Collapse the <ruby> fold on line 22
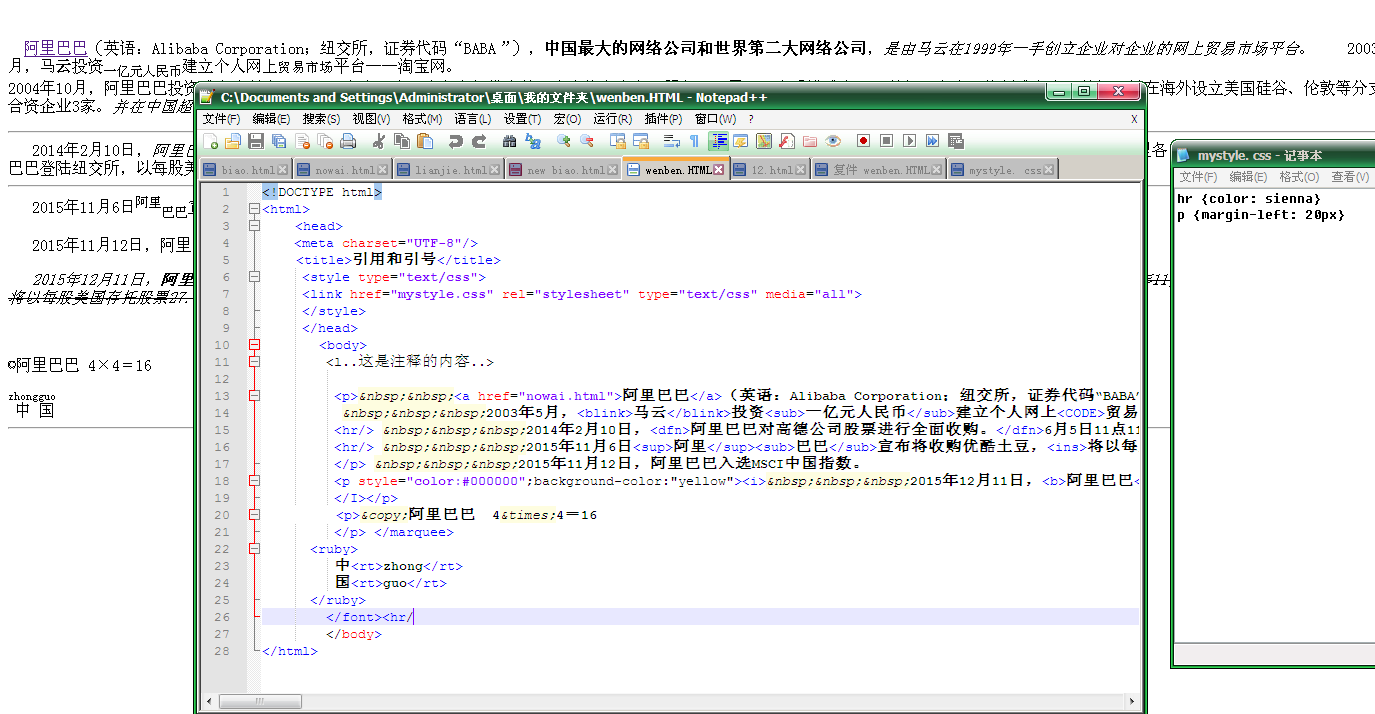 pos(254,549)
